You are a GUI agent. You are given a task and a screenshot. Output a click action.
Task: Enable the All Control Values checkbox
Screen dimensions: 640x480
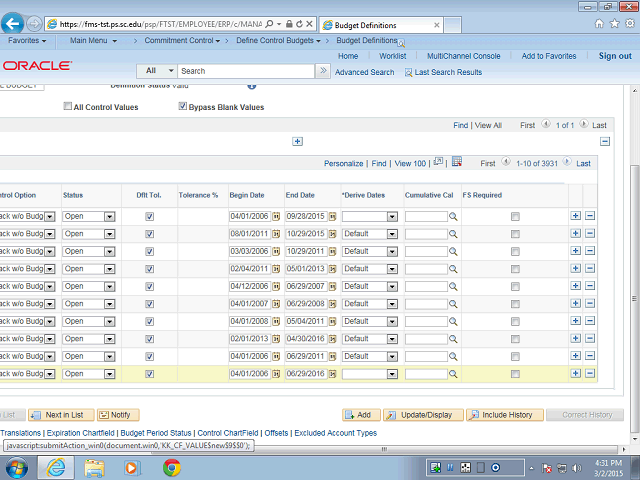pyautogui.click(x=68, y=107)
